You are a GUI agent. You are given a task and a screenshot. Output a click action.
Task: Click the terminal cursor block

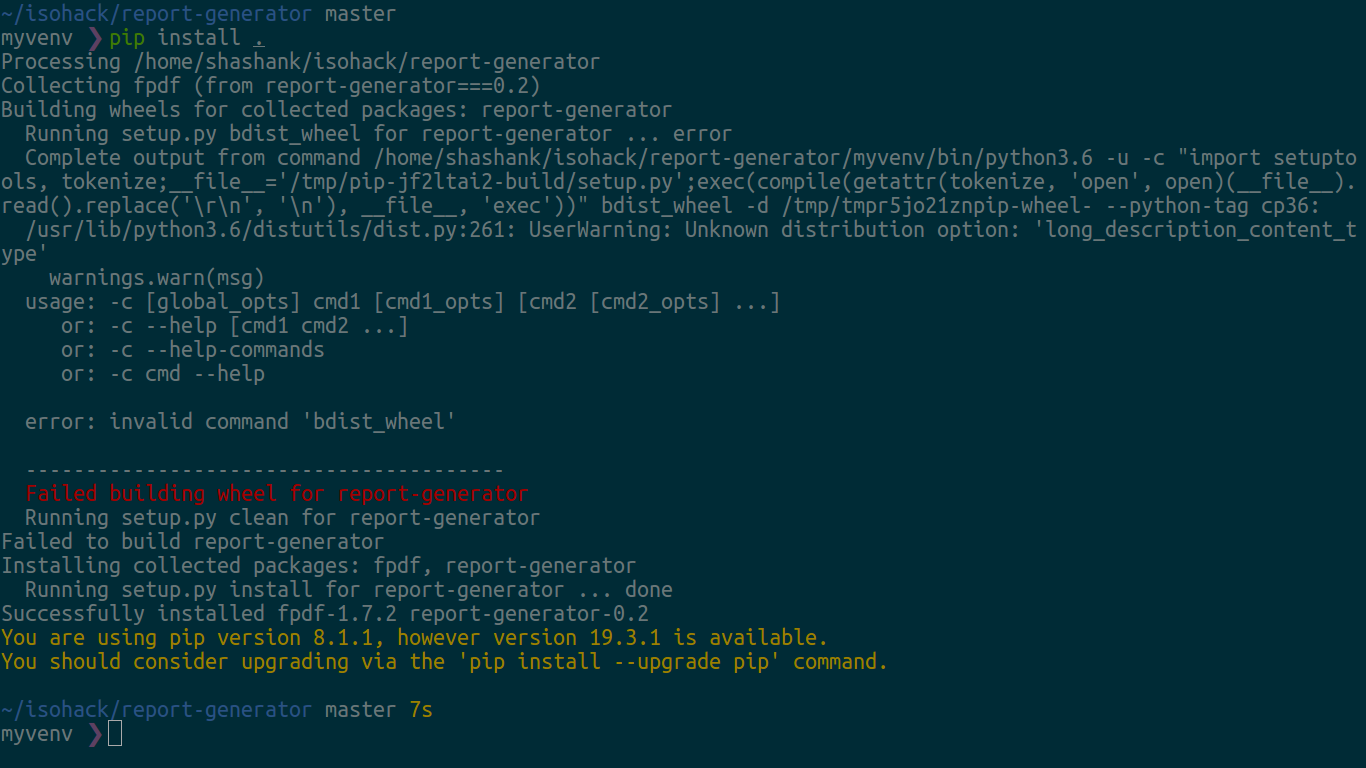[x=115, y=734]
